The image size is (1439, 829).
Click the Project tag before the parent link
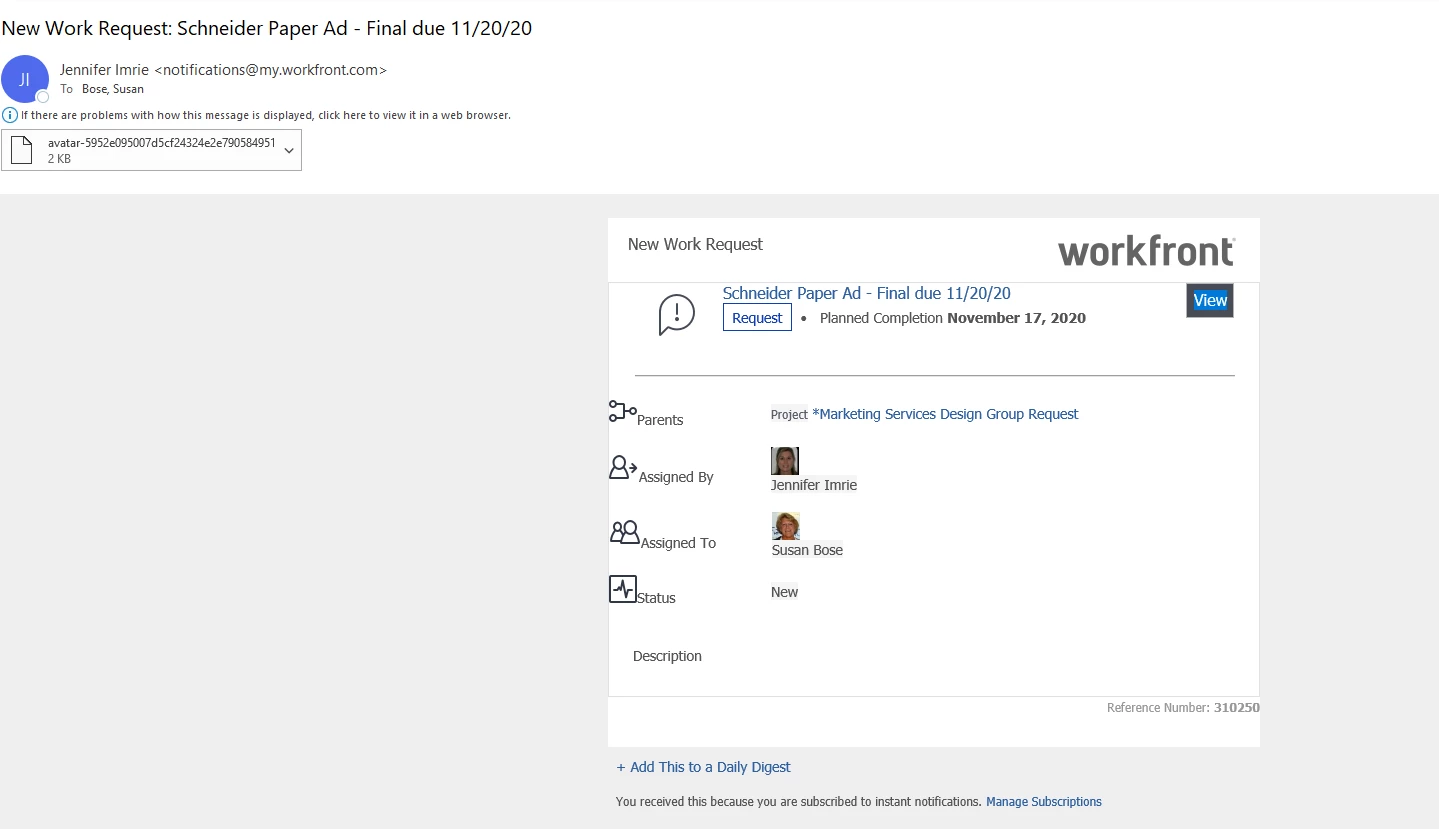[789, 414]
